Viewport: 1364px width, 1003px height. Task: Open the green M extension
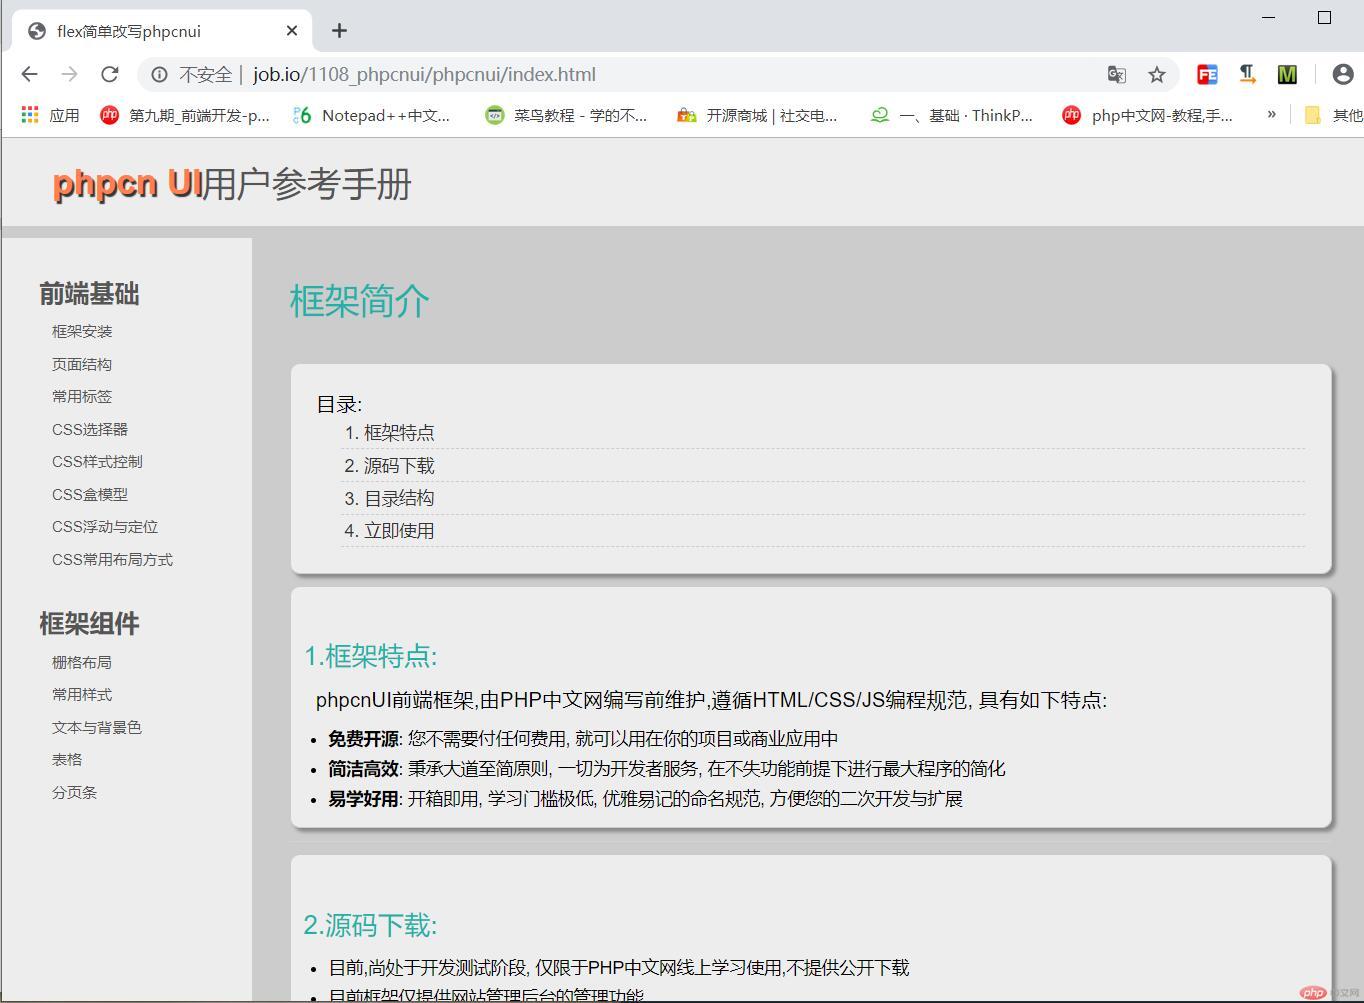tap(1287, 74)
